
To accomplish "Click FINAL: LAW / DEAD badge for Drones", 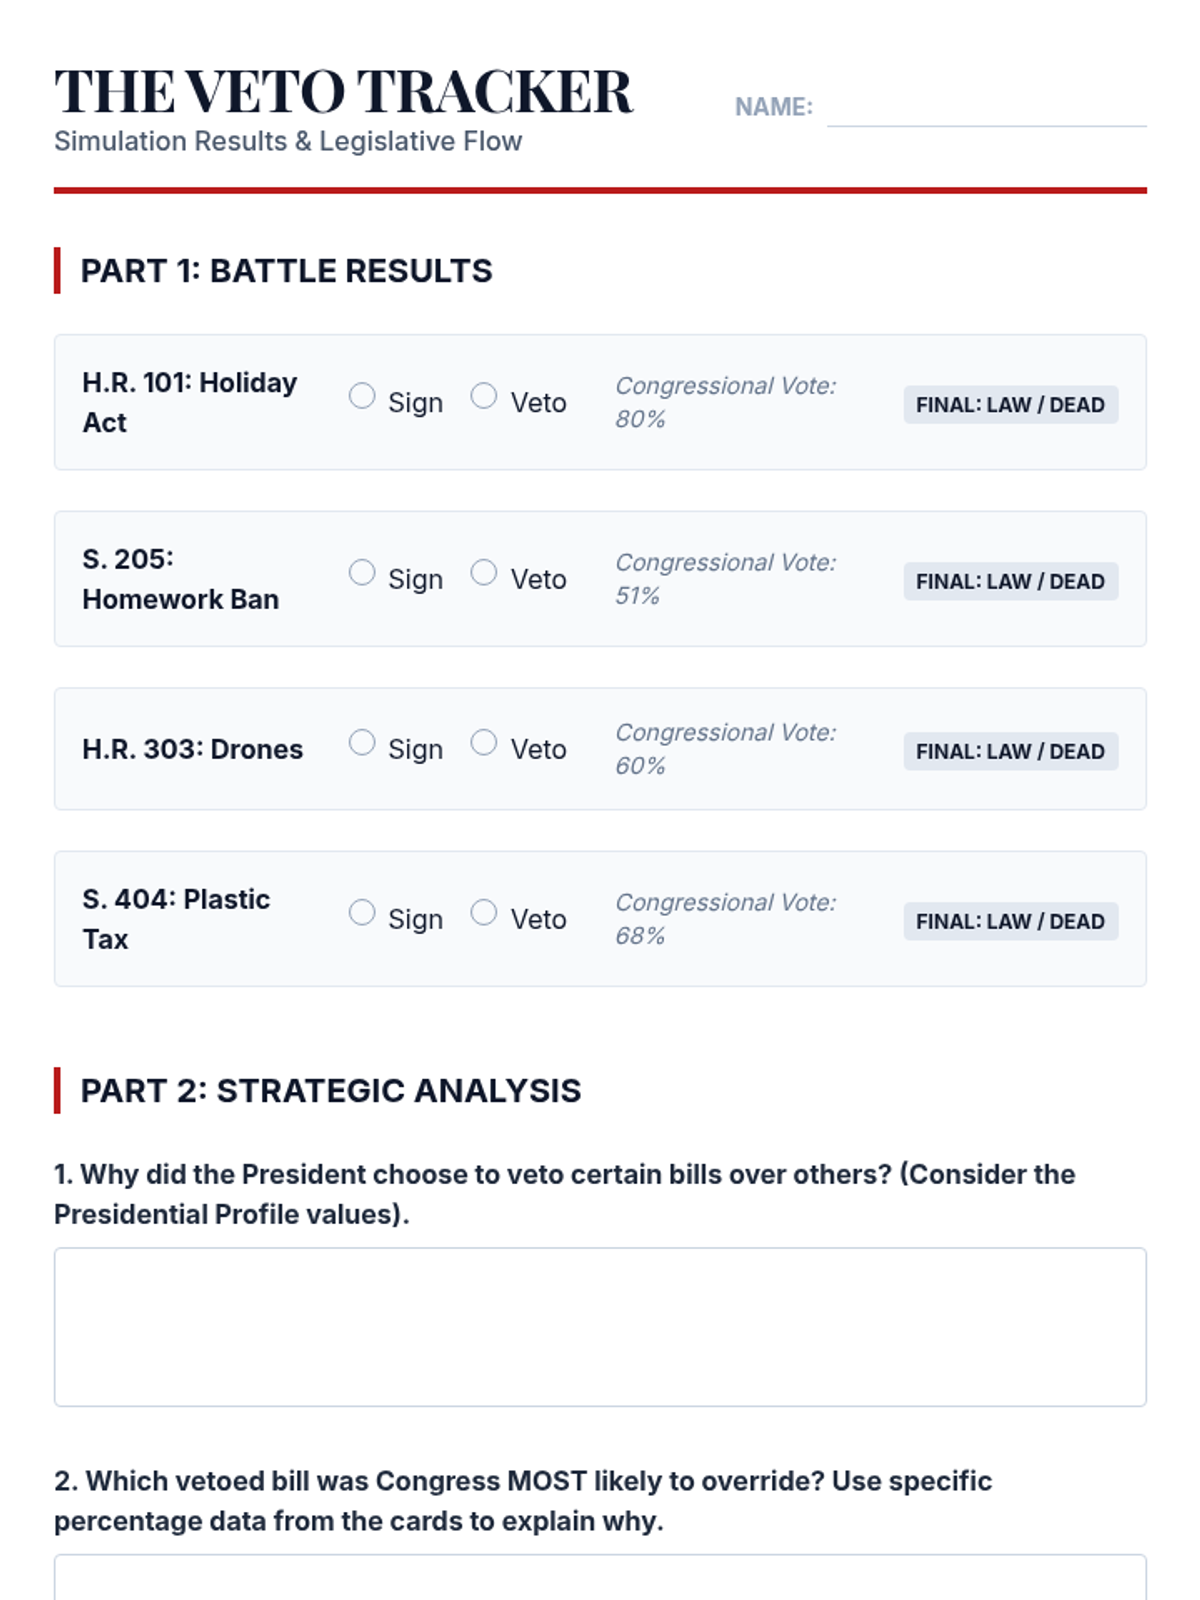I will [x=1010, y=751].
